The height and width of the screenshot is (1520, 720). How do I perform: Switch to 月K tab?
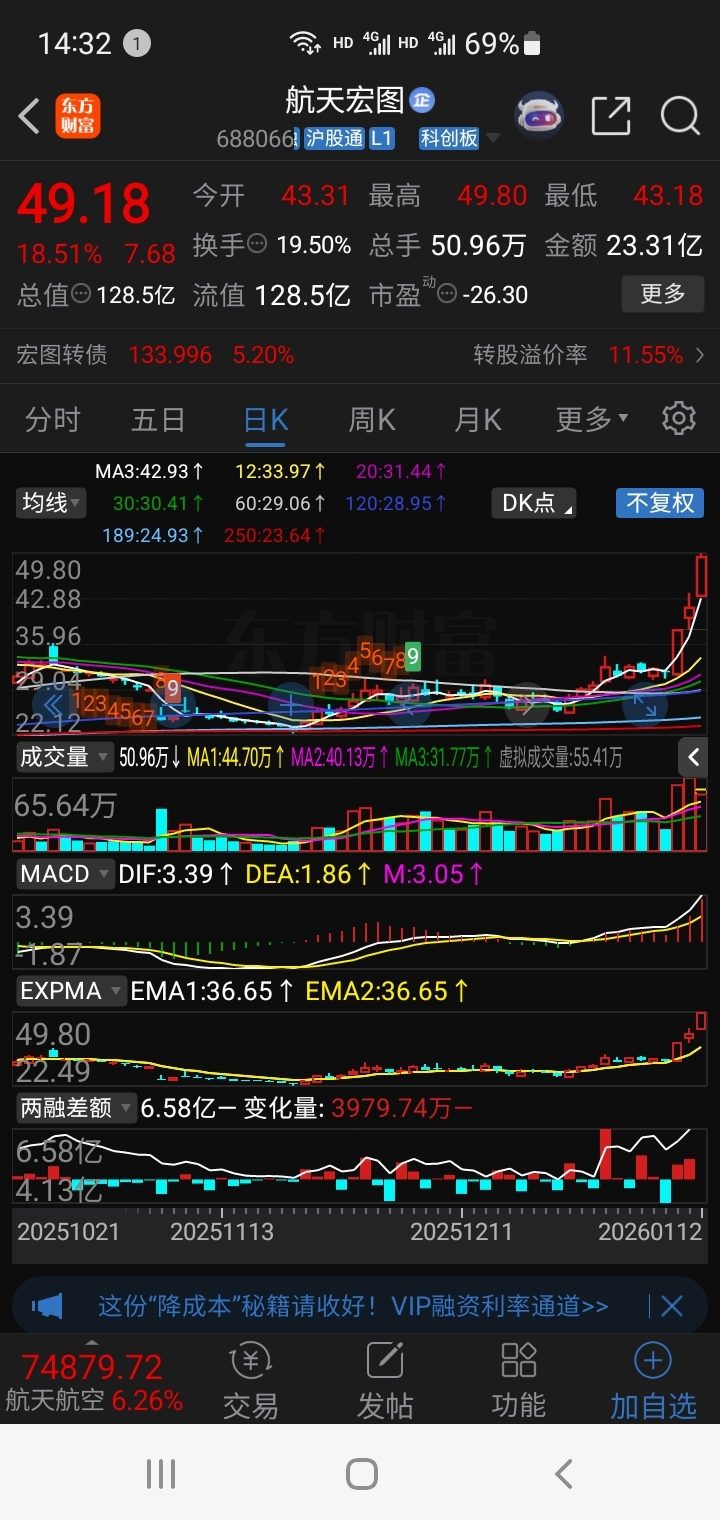[478, 419]
